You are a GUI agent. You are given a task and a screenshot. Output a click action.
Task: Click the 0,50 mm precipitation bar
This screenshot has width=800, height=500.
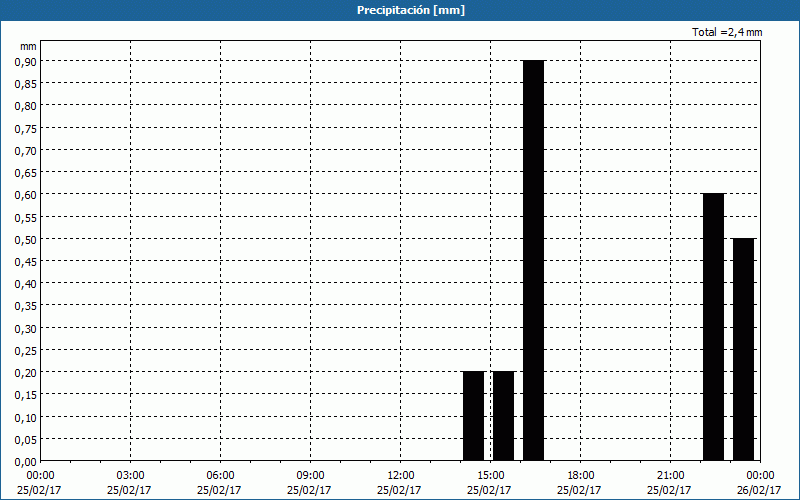pyautogui.click(x=743, y=349)
